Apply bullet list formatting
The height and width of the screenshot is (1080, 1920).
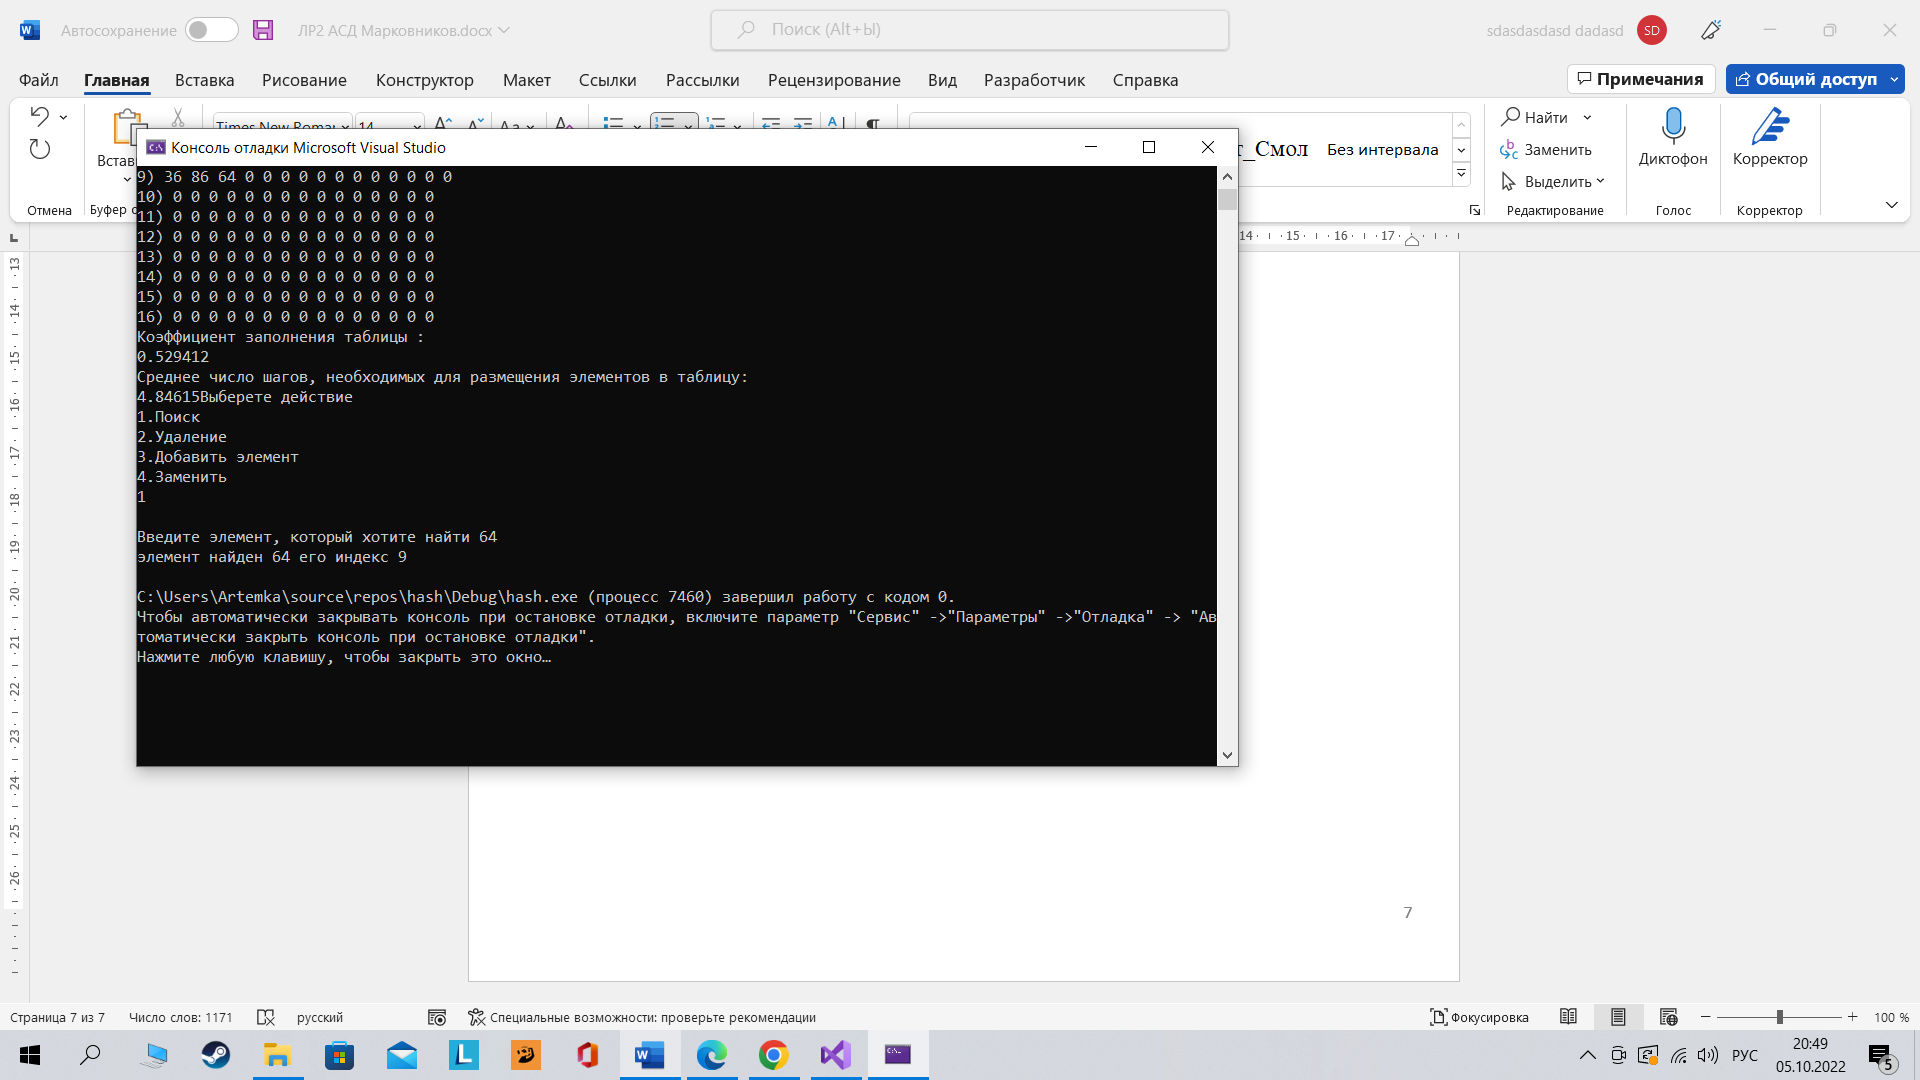(613, 122)
